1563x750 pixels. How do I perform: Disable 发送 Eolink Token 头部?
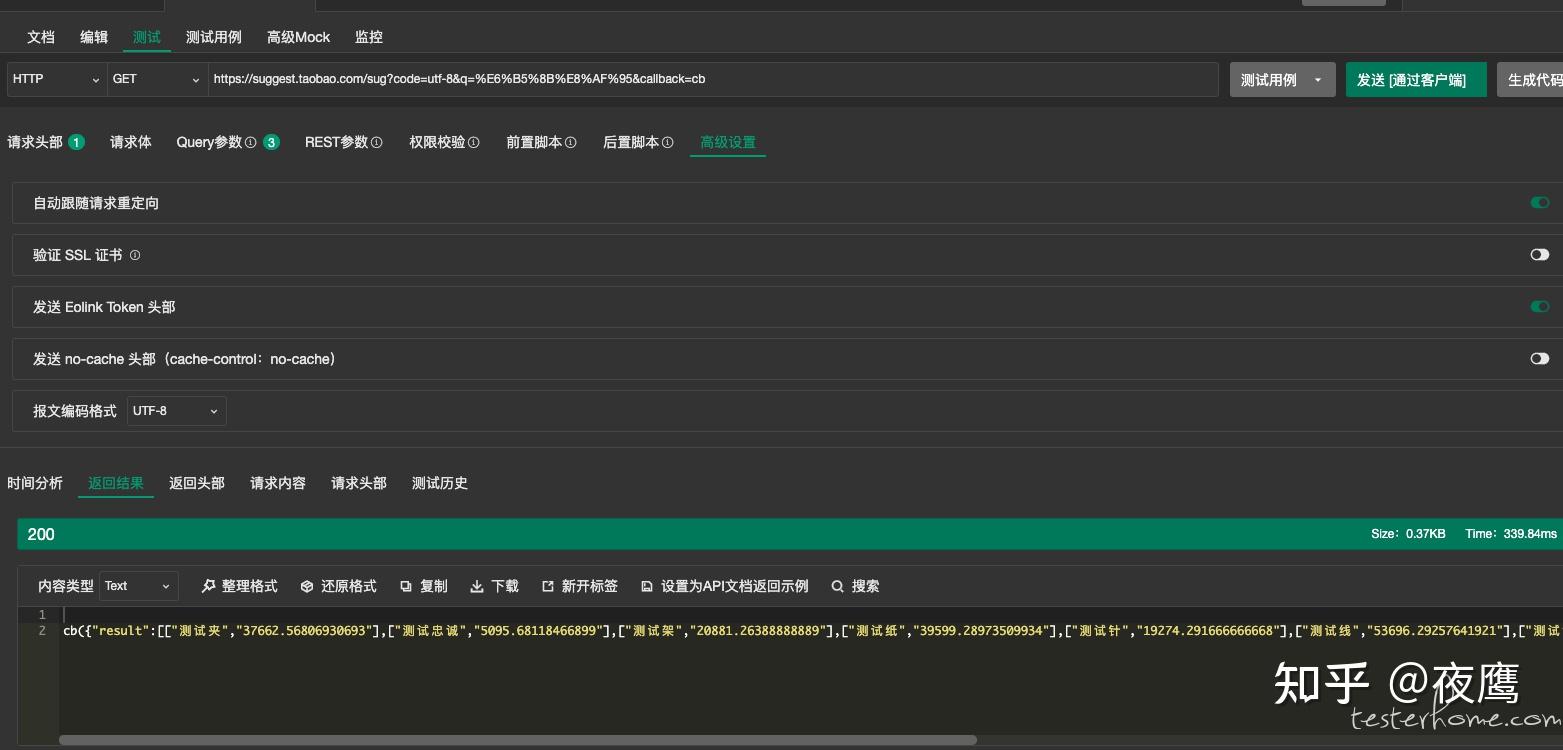tap(1539, 307)
